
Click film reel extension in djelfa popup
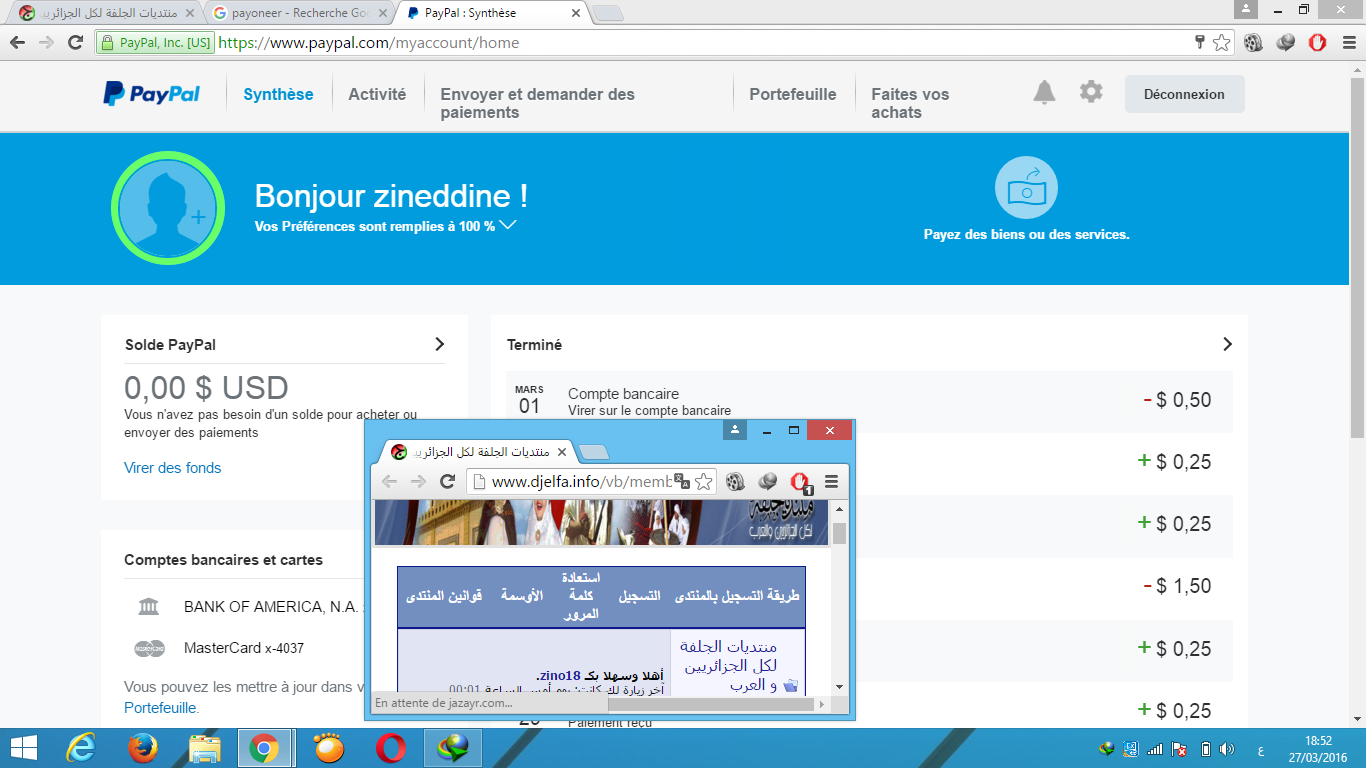(736, 481)
